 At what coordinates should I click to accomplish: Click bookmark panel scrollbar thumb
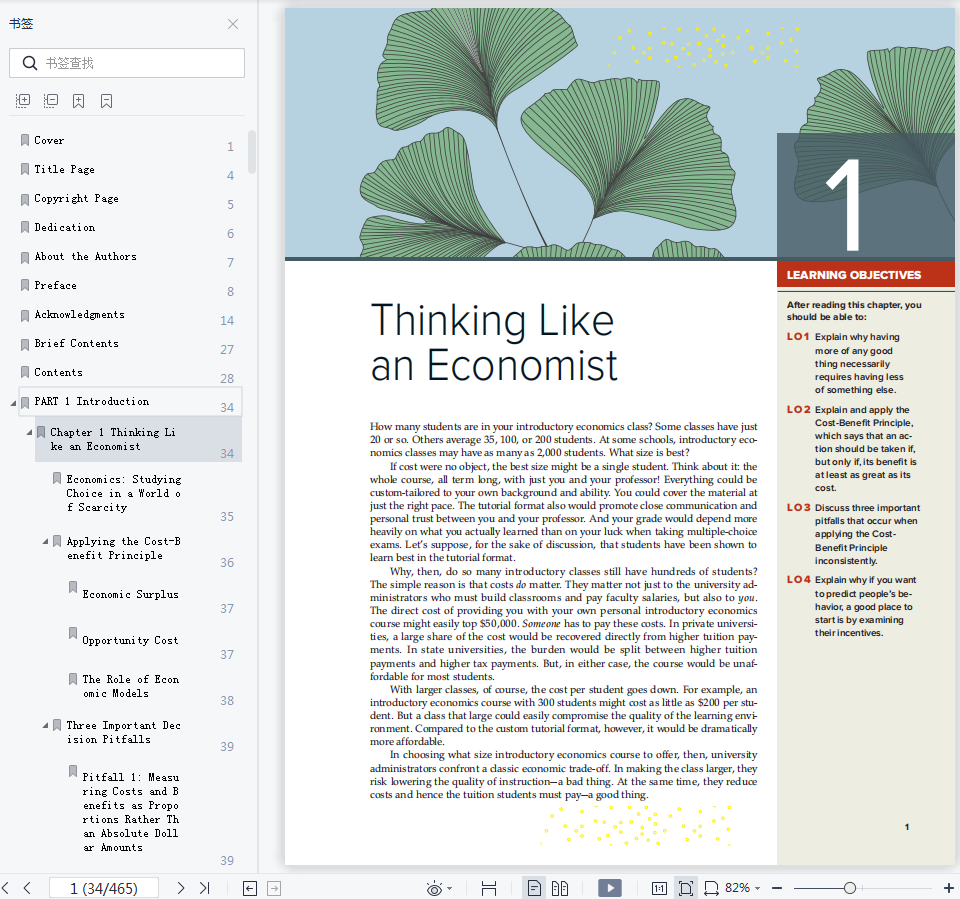[x=252, y=151]
